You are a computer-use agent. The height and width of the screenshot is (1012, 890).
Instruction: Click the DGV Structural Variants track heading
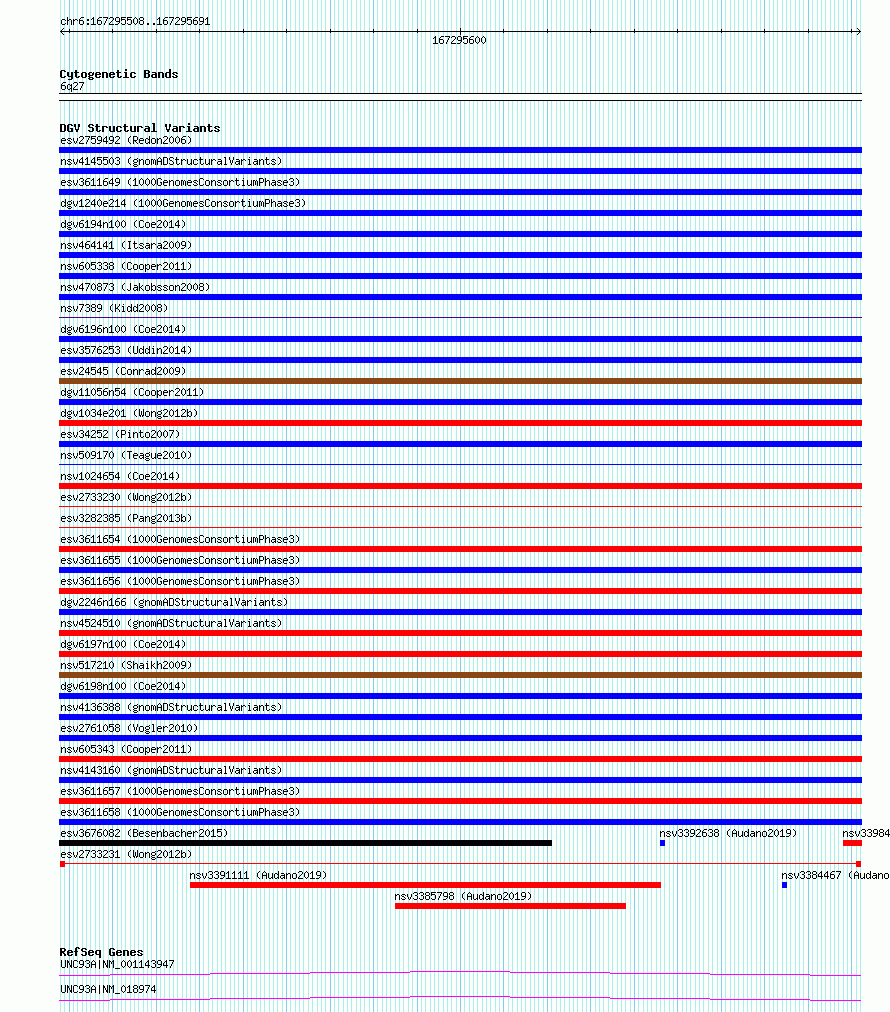click(x=140, y=128)
